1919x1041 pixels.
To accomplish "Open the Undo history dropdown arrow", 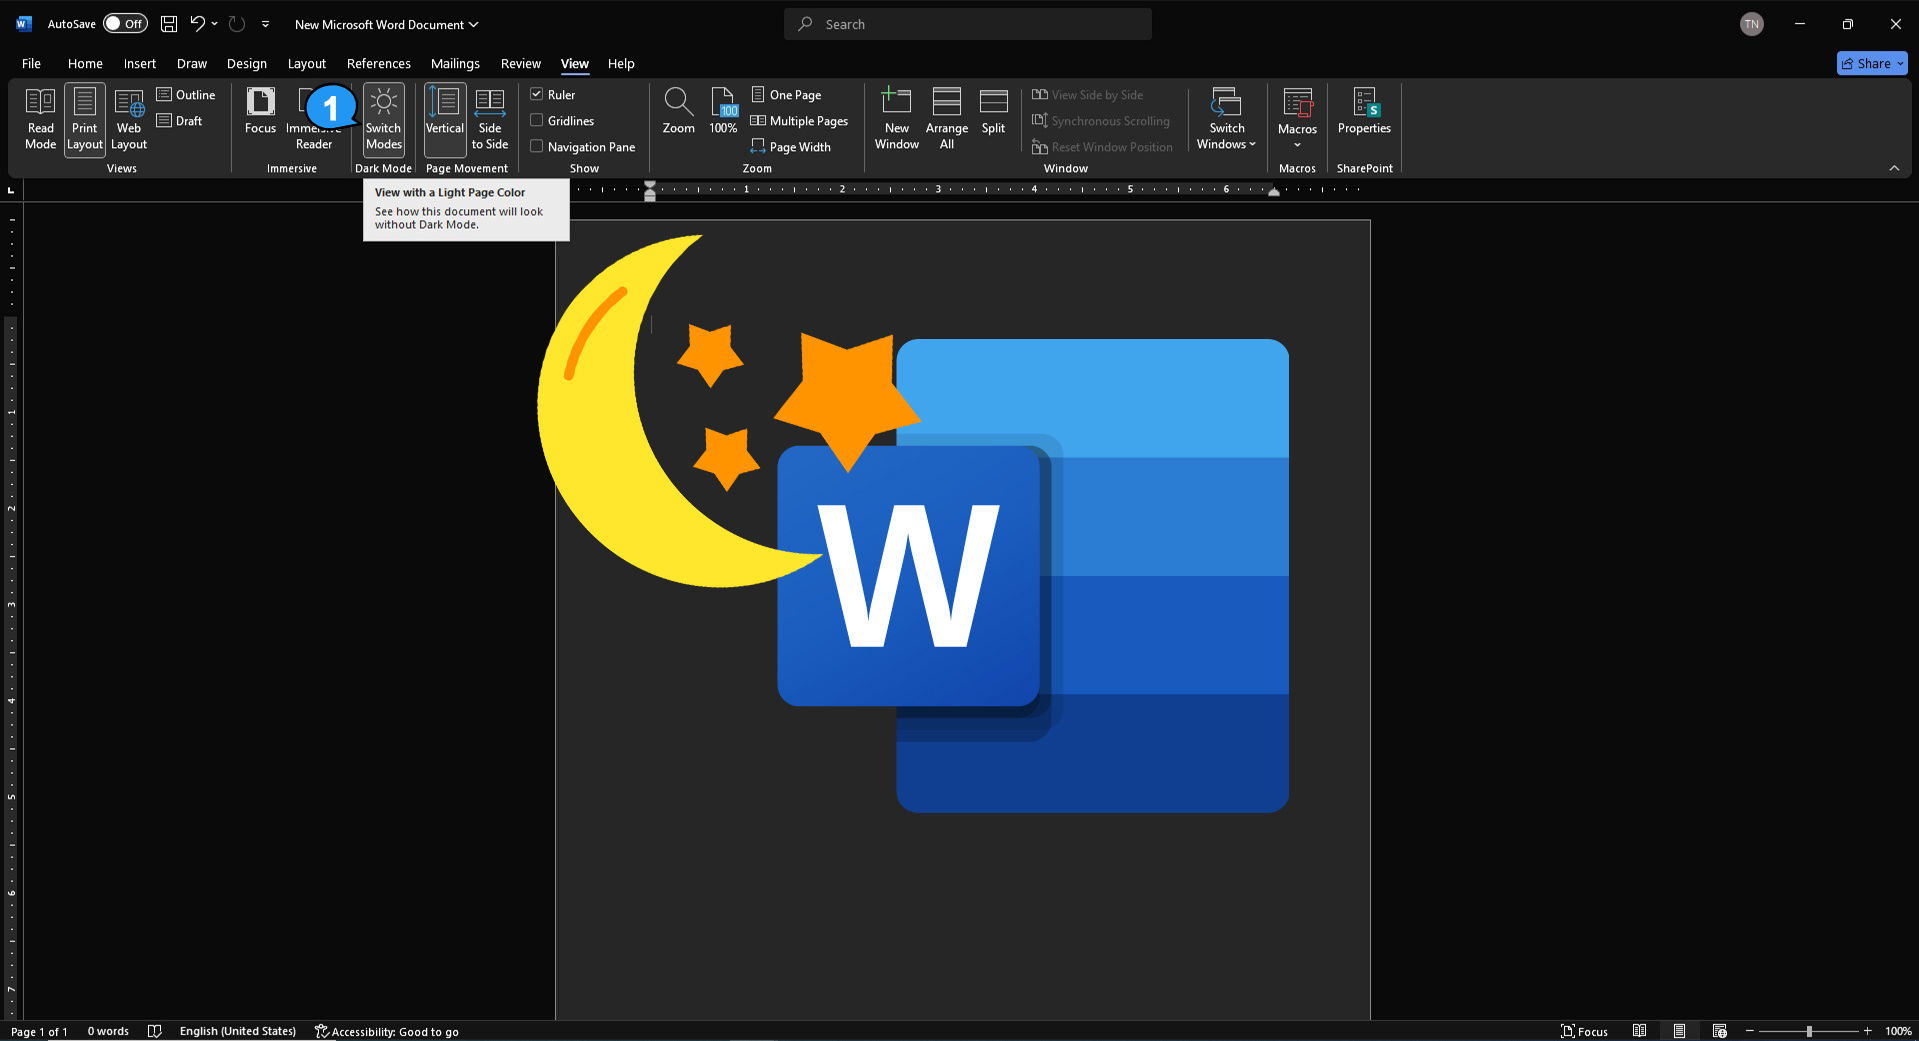I will (214, 24).
